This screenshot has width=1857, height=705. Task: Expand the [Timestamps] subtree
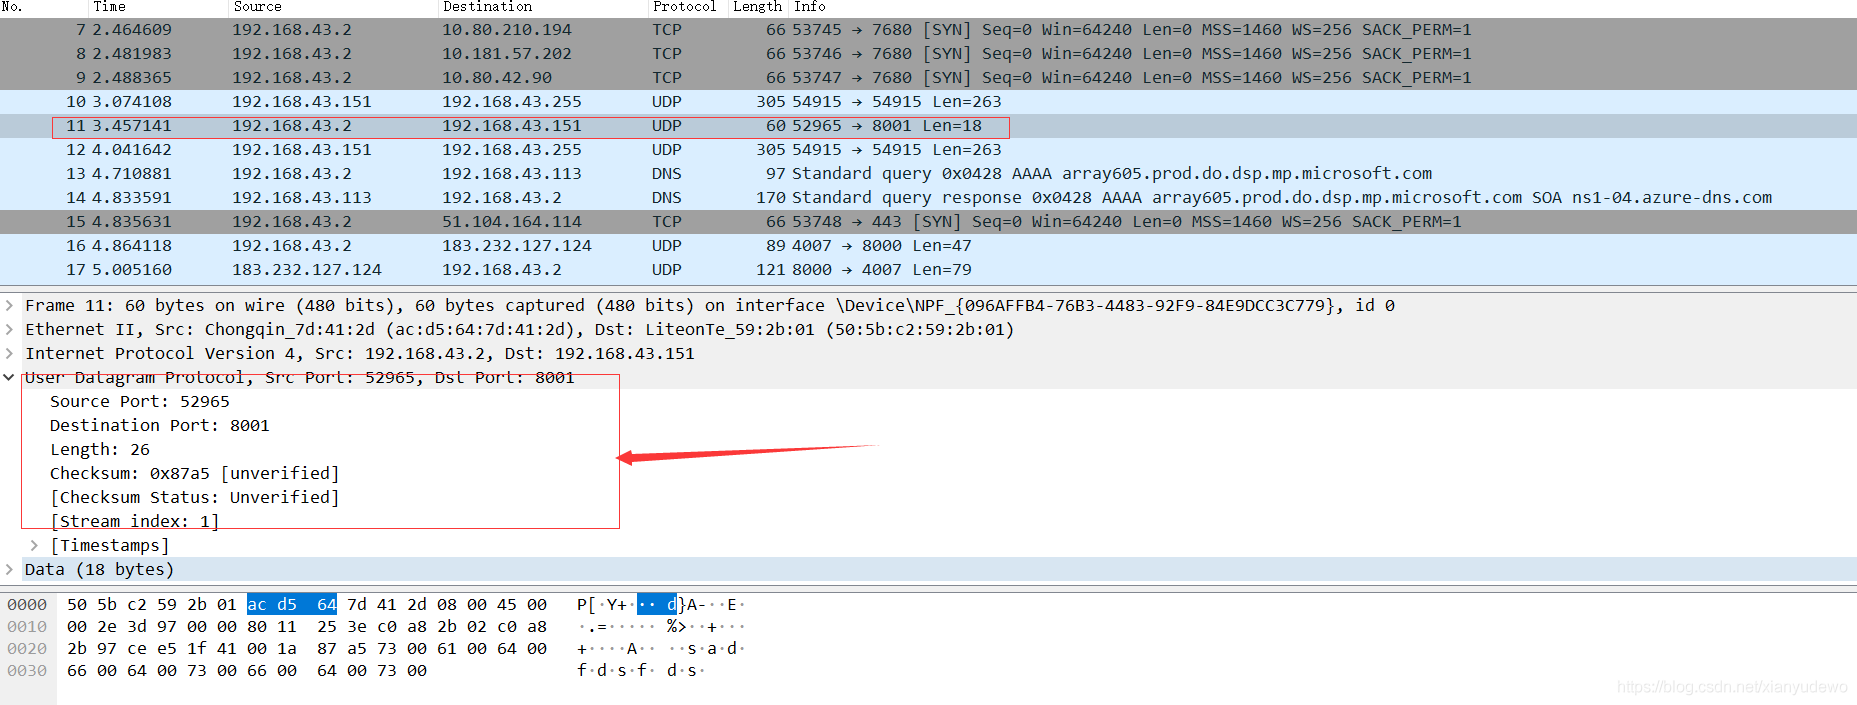[34, 546]
